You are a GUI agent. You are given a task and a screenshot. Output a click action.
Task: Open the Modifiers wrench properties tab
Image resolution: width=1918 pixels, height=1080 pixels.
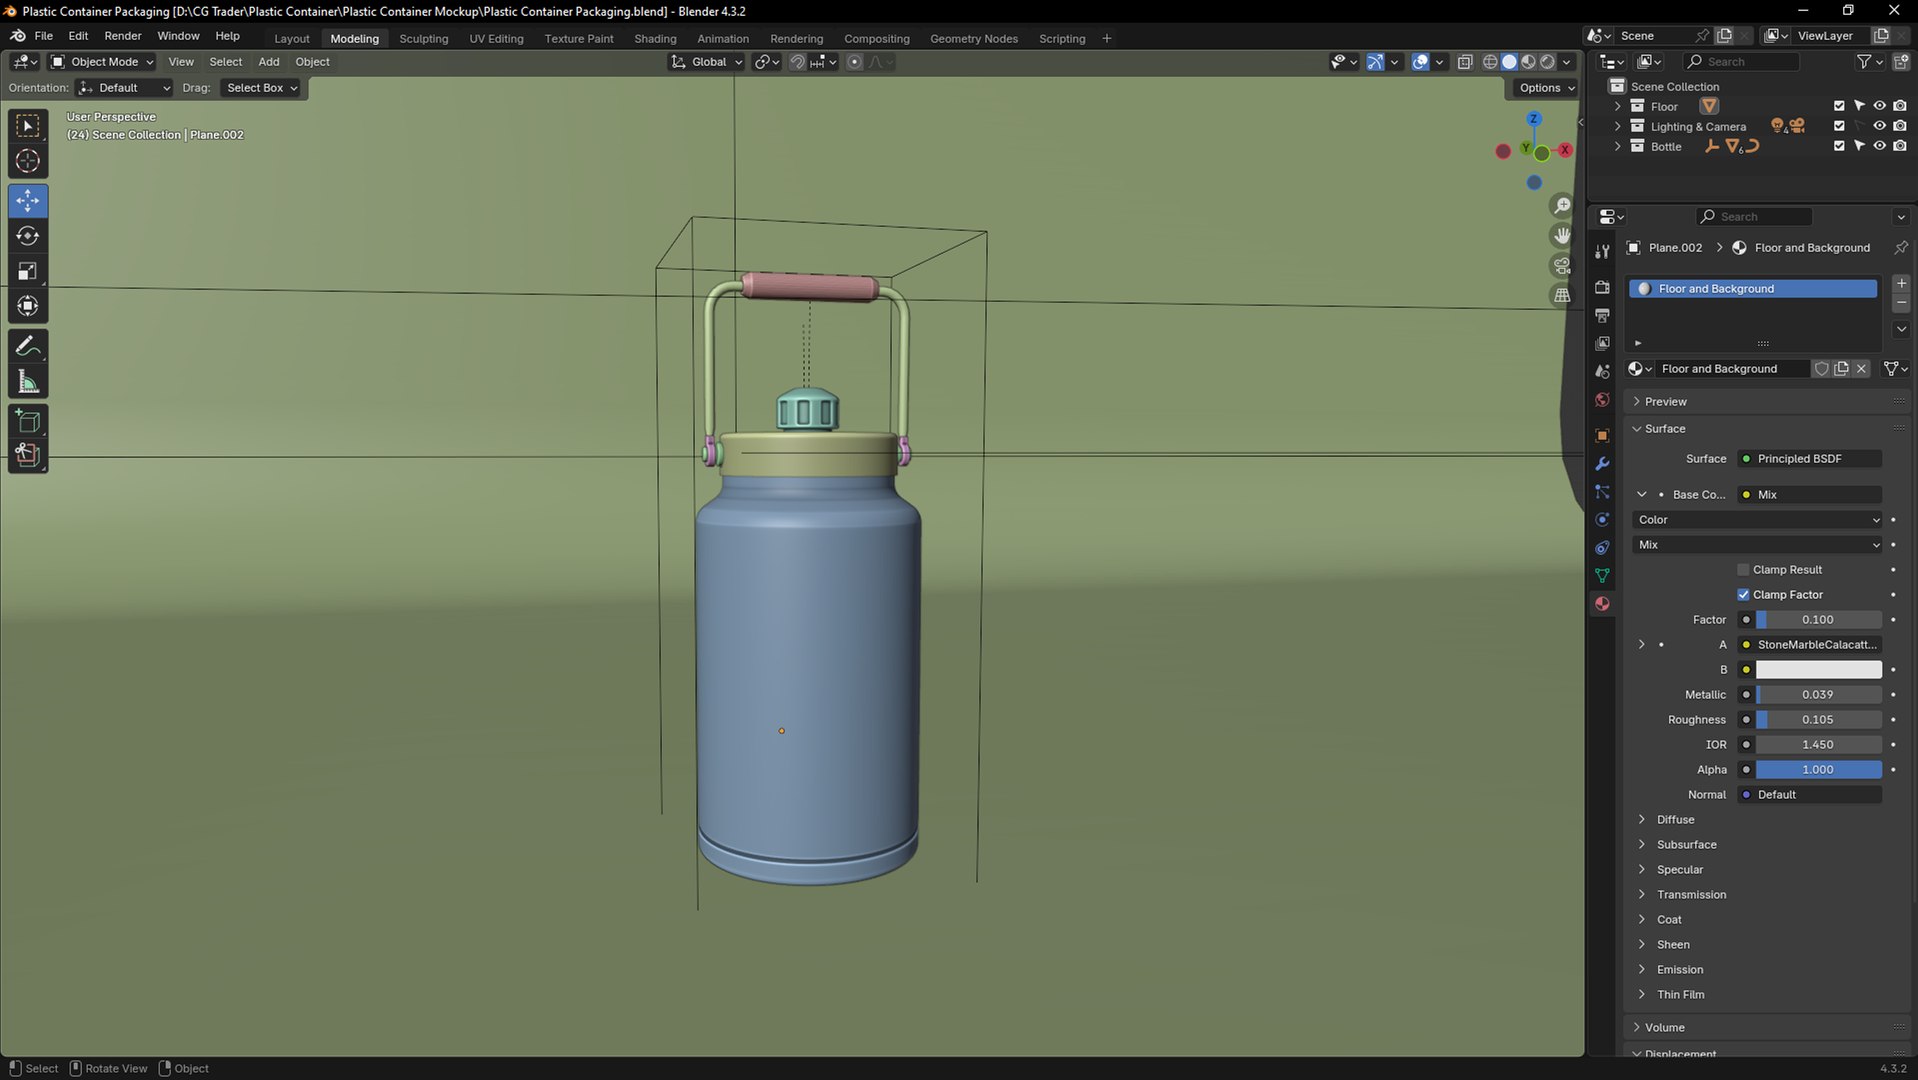[1602, 464]
